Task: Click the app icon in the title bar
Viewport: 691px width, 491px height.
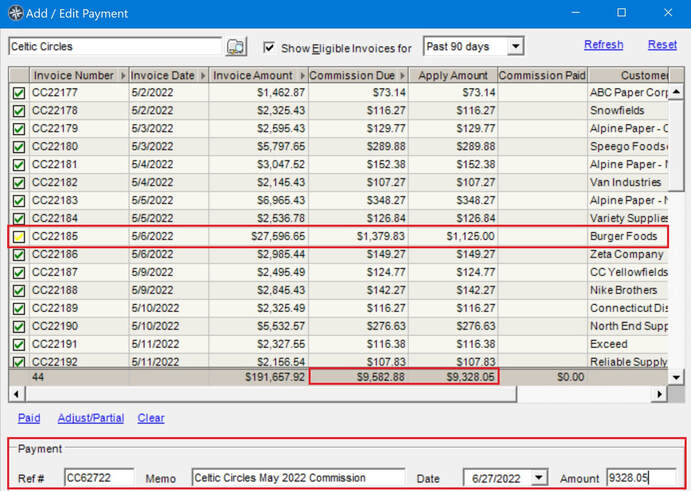Action: pyautogui.click(x=15, y=13)
